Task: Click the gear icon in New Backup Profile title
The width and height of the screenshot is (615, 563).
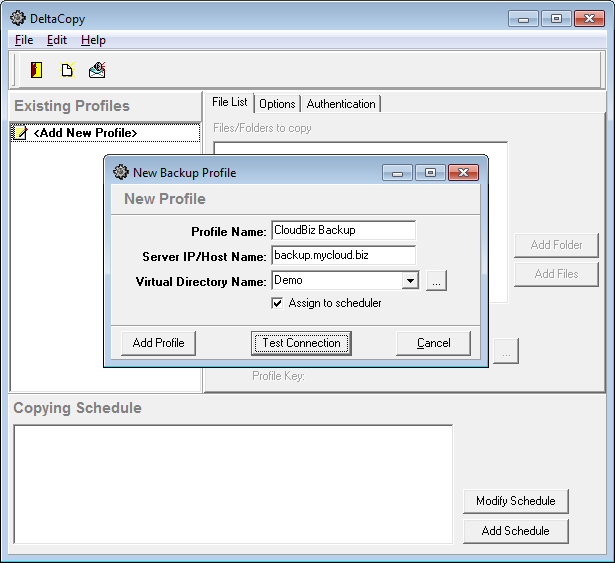Action: [x=121, y=172]
